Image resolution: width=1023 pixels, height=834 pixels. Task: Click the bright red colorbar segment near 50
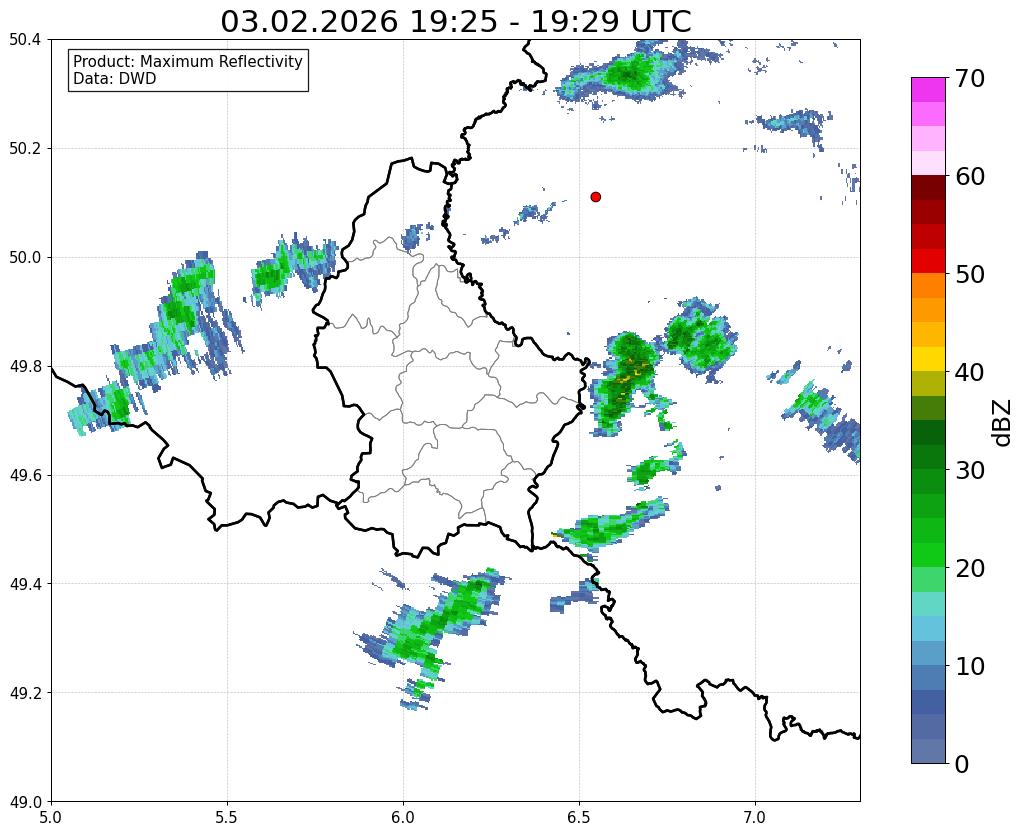click(x=928, y=261)
